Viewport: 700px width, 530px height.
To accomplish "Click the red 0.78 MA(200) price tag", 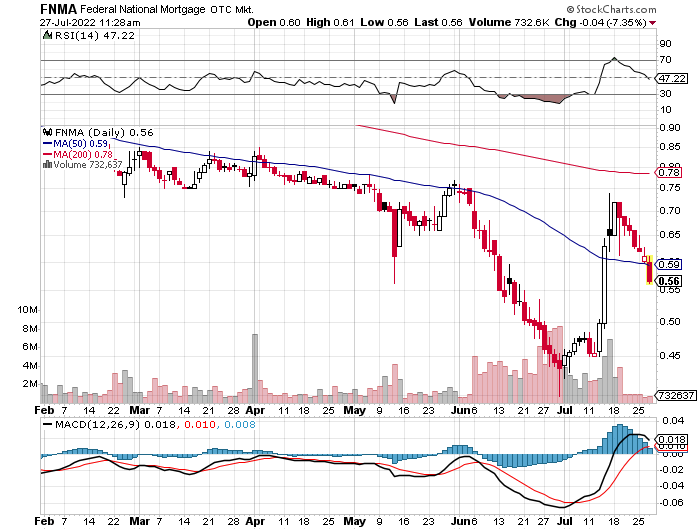I will click(x=668, y=172).
